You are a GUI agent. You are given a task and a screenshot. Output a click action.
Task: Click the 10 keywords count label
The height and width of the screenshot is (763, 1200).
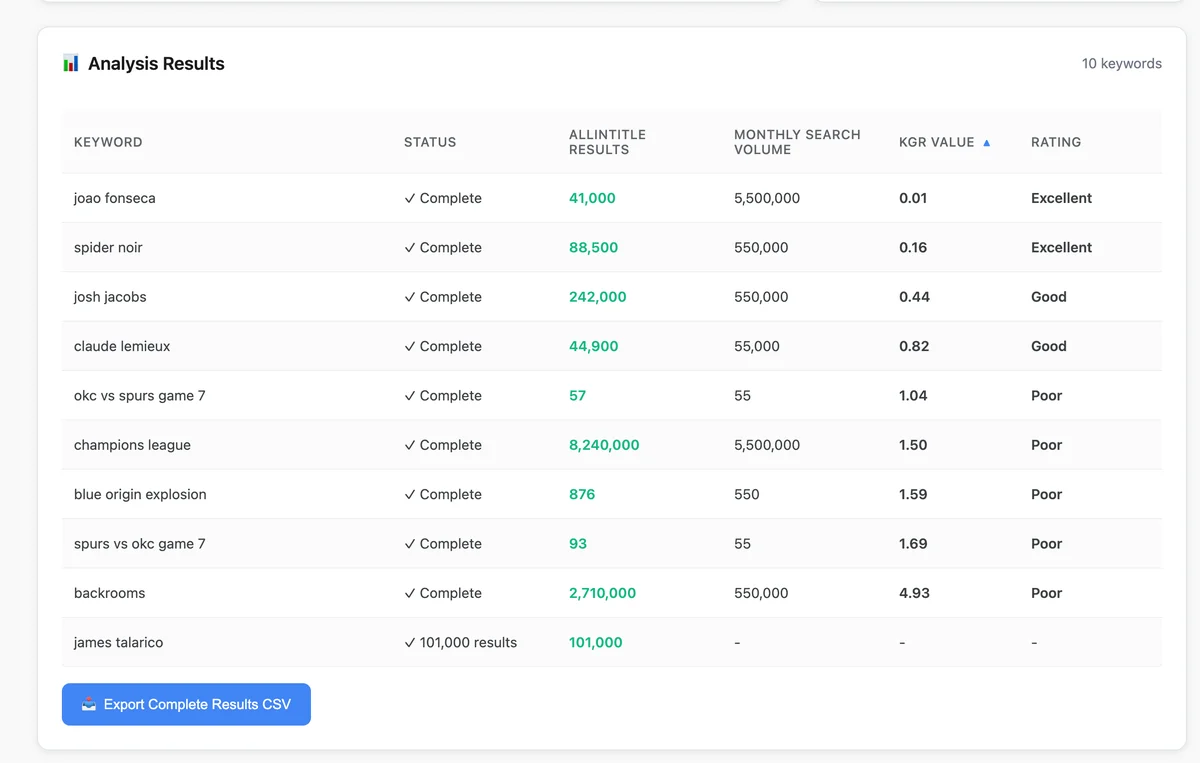(1122, 63)
